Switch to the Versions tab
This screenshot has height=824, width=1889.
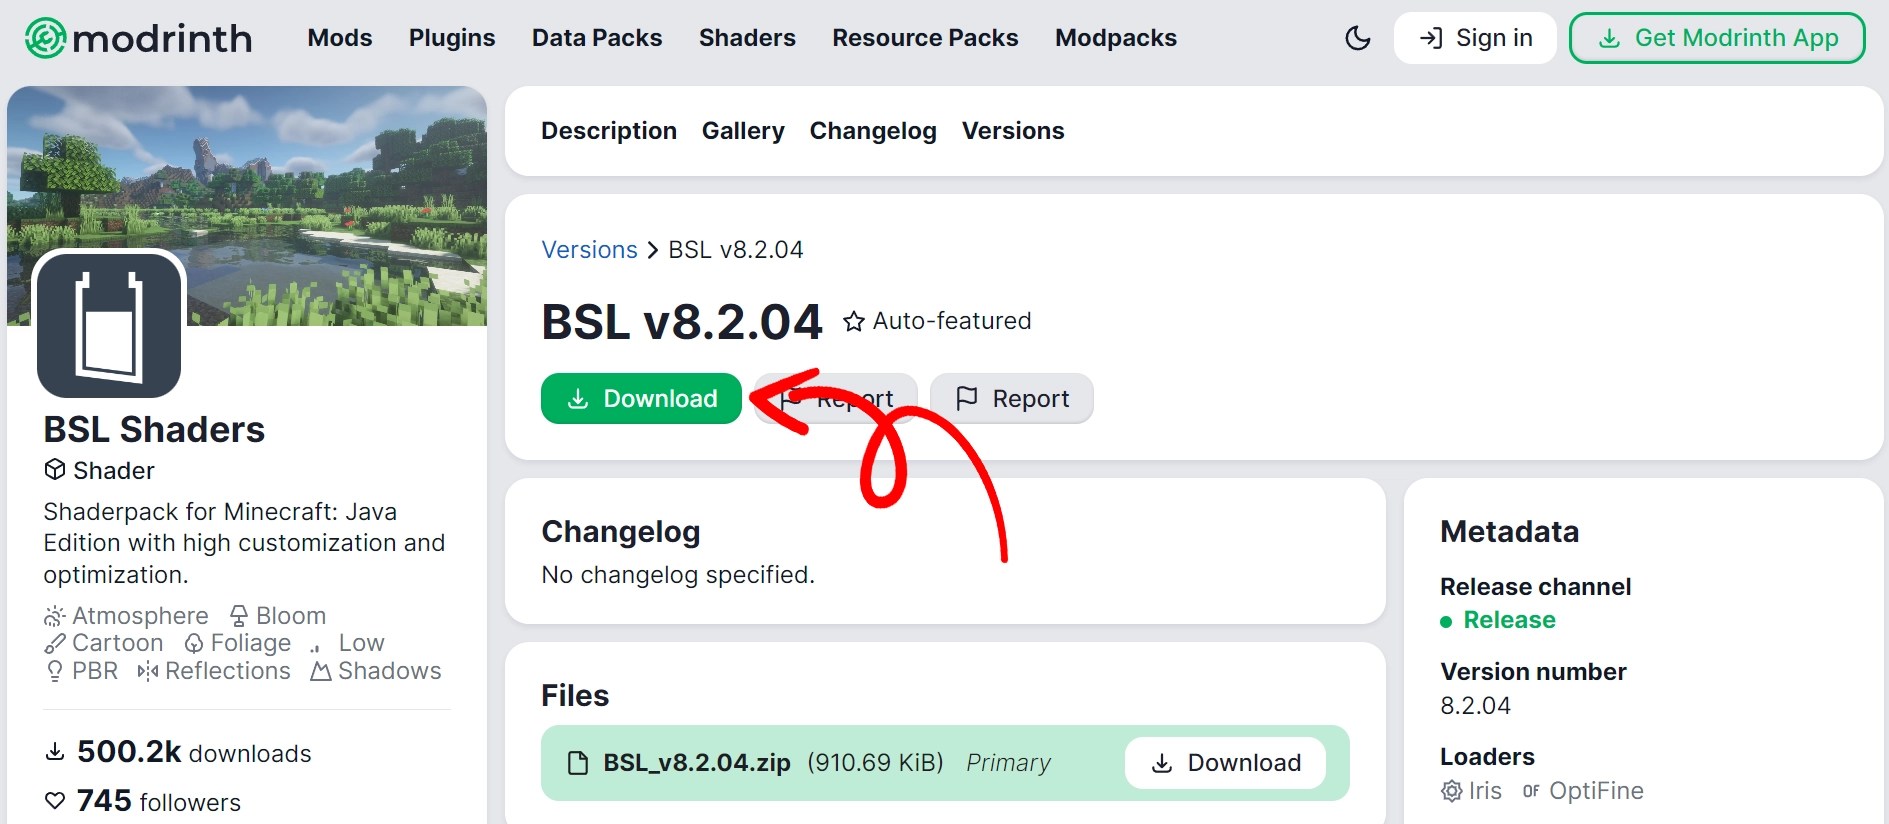coord(1013,131)
